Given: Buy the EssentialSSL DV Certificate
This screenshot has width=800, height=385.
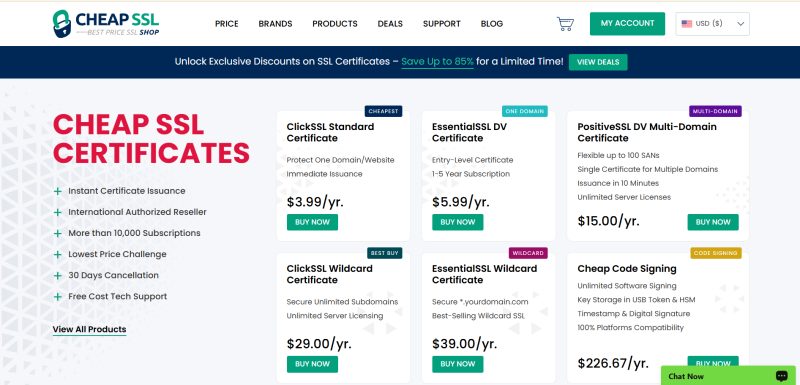Looking at the screenshot, I should coord(458,222).
